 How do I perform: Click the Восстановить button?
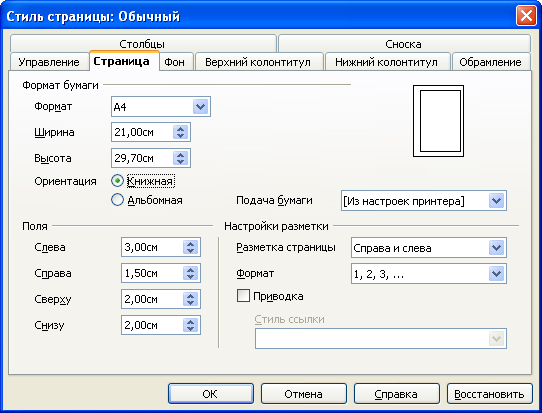[x=490, y=394]
